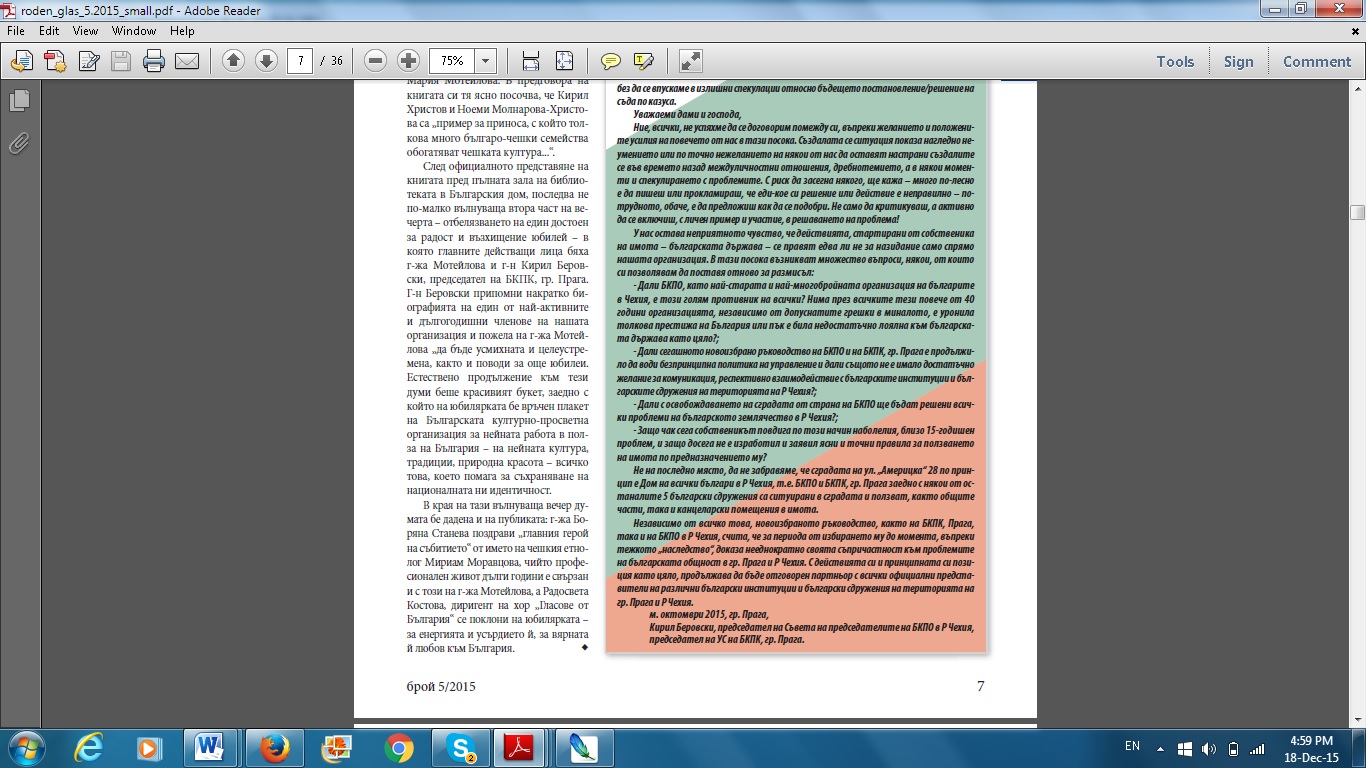The width and height of the screenshot is (1366, 768).
Task: Show hidden system tray icons
Action: (1161, 747)
